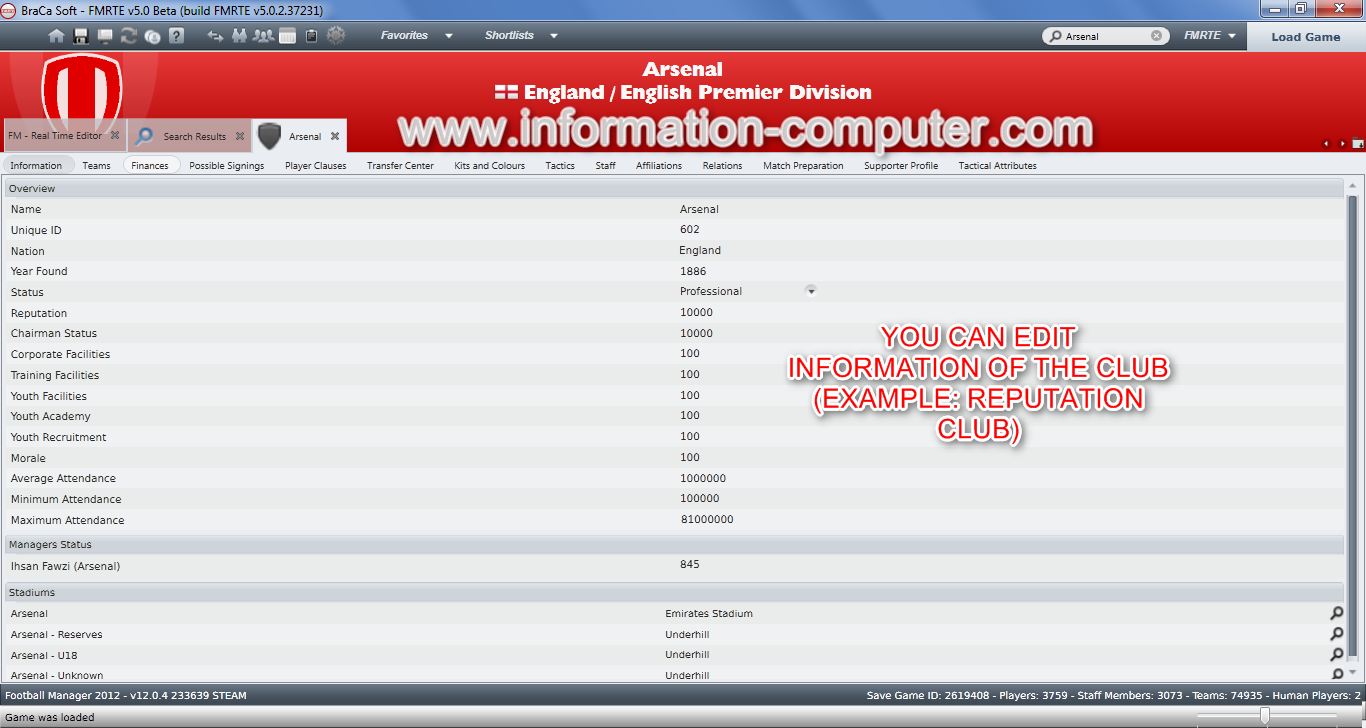Reload data with the refresh arrows icon
This screenshot has height=728, width=1366.
tap(129, 36)
